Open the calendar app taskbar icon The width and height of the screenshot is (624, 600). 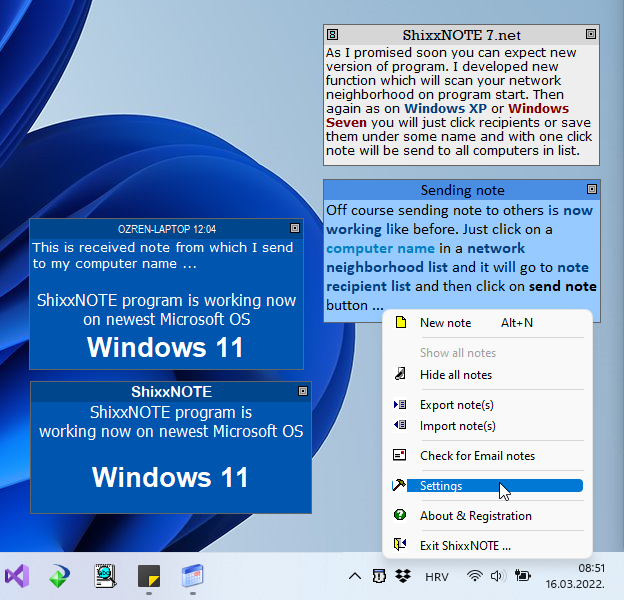193,576
